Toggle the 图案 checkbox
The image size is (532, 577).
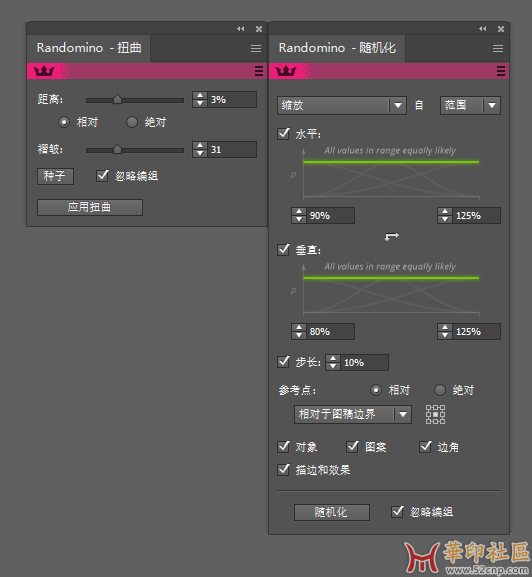click(x=352, y=447)
